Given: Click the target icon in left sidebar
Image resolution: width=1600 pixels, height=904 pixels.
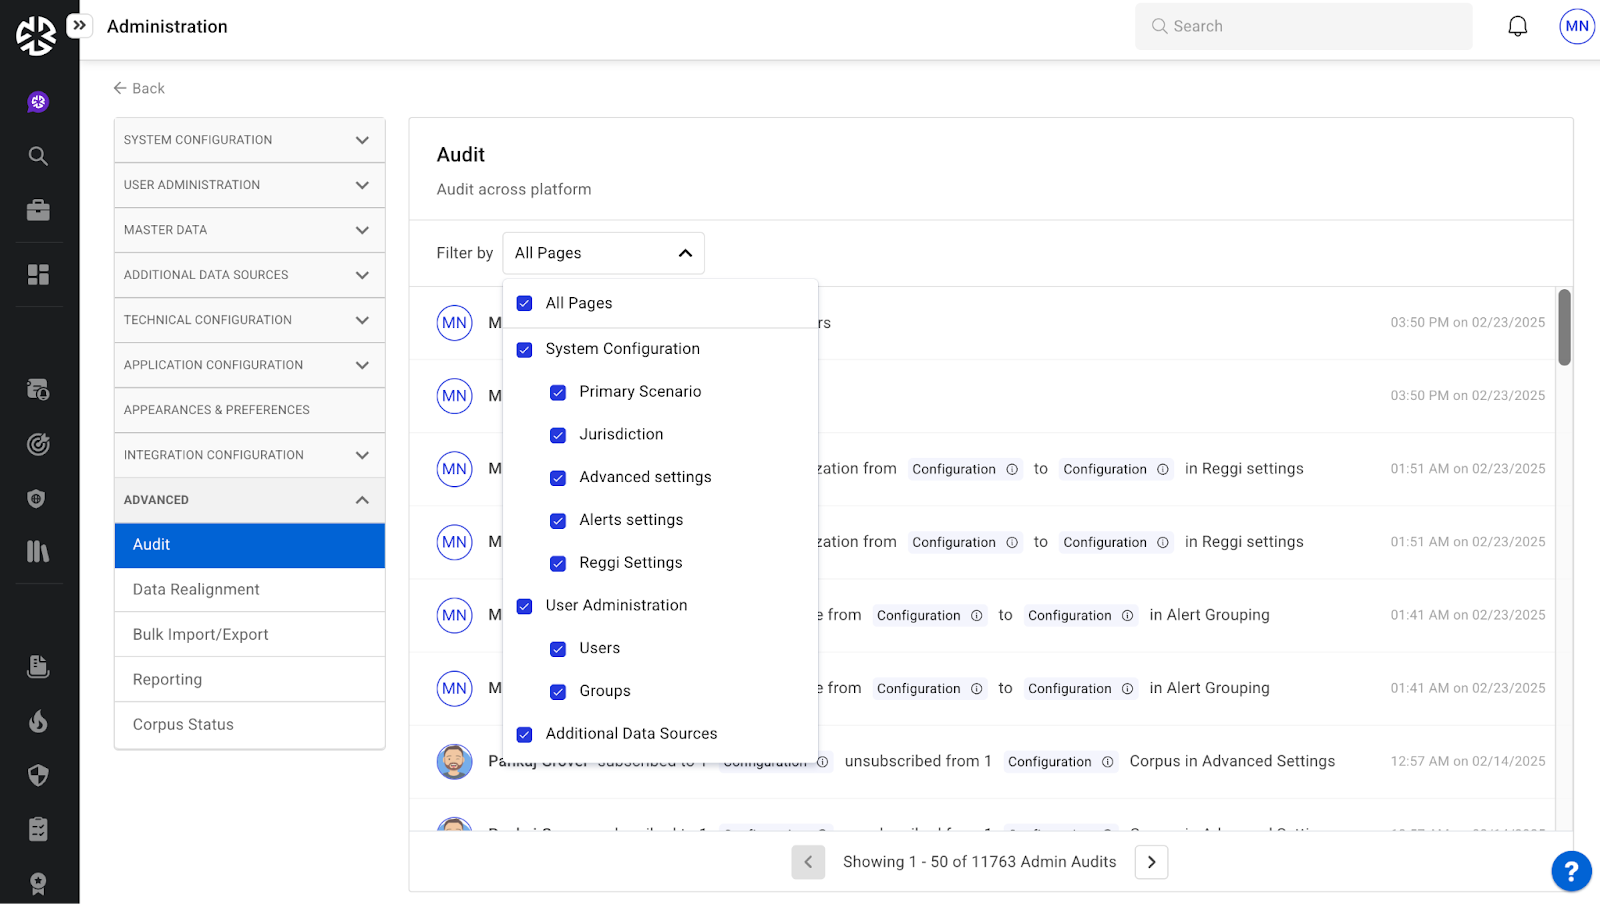Looking at the screenshot, I should point(38,444).
